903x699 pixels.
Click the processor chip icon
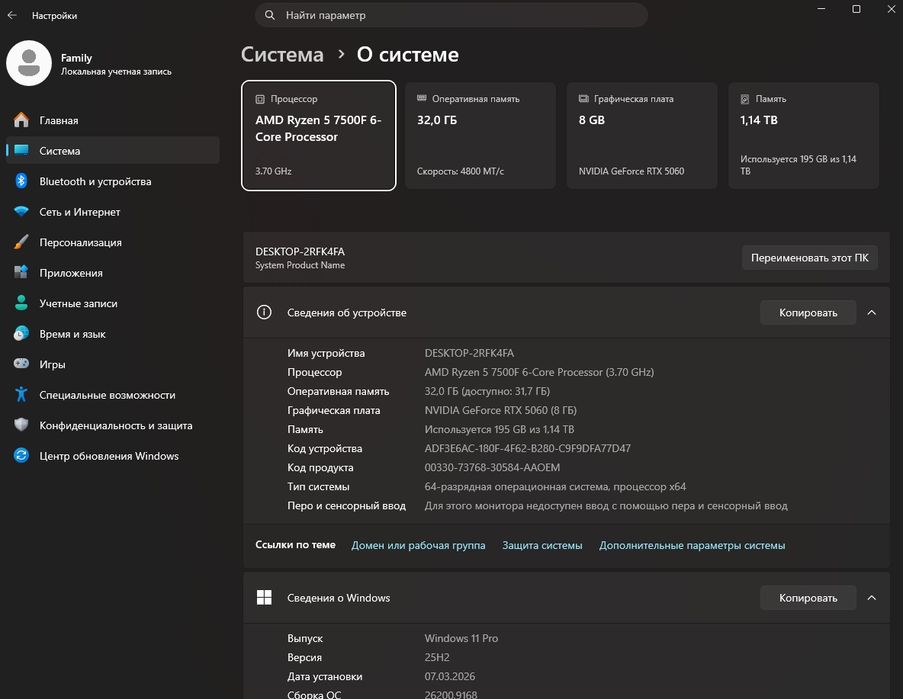pos(260,99)
